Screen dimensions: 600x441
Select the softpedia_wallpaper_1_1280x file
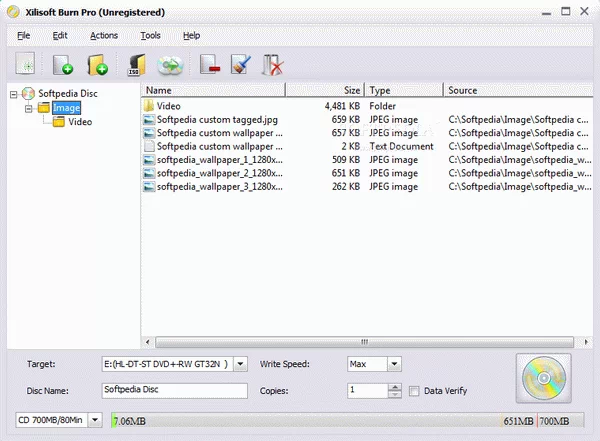pyautogui.click(x=367, y=160)
